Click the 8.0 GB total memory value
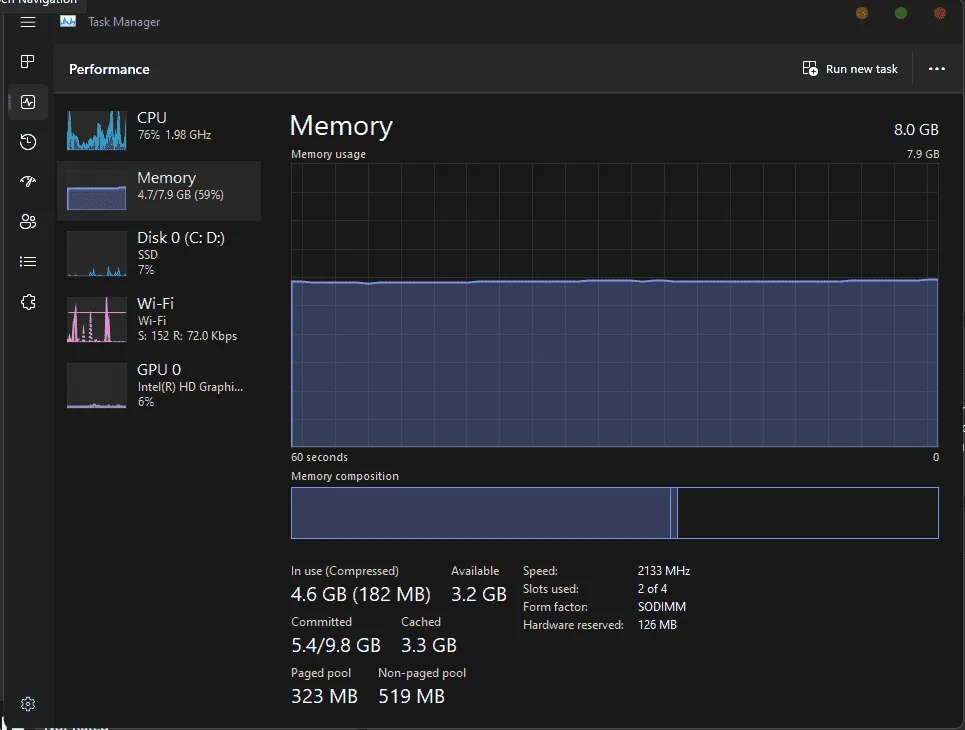This screenshot has width=965, height=730. point(916,130)
